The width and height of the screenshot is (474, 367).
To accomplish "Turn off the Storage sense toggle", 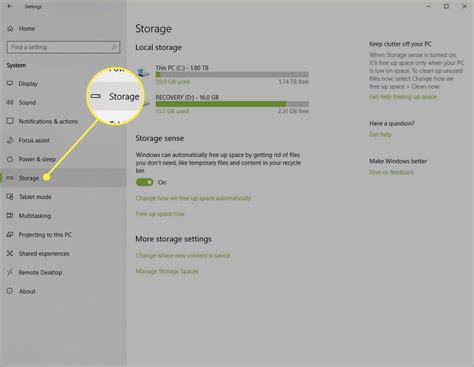I will pos(144,182).
